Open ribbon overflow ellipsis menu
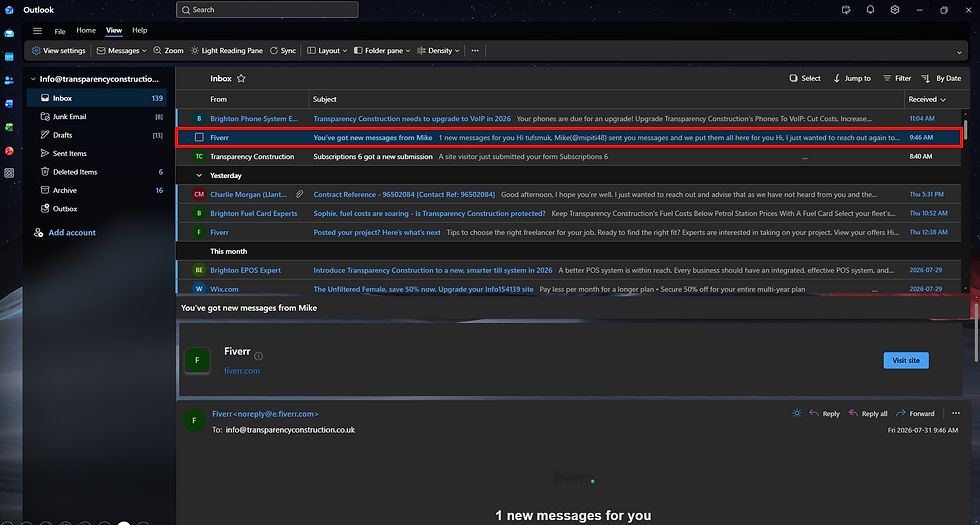This screenshot has height=525, width=980. 475,51
